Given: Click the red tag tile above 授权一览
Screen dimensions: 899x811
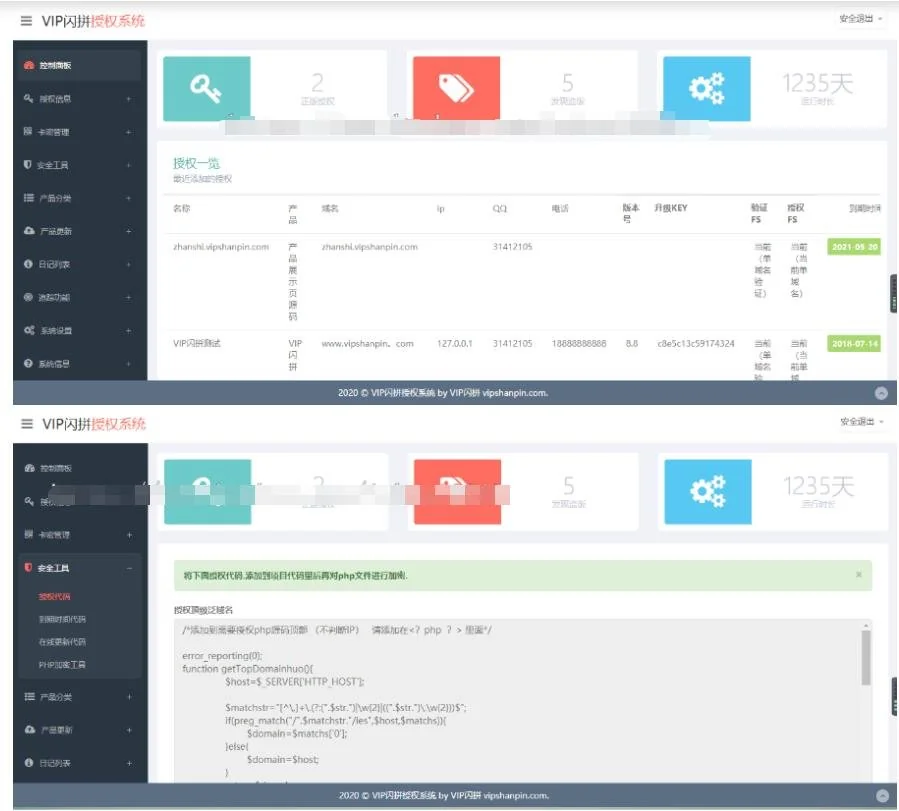Looking at the screenshot, I should 456,89.
